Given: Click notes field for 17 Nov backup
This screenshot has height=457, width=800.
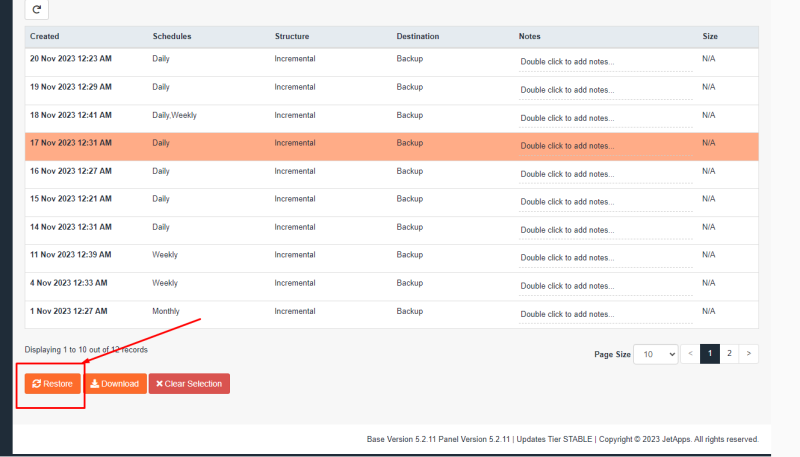Looking at the screenshot, I should pos(605,146).
